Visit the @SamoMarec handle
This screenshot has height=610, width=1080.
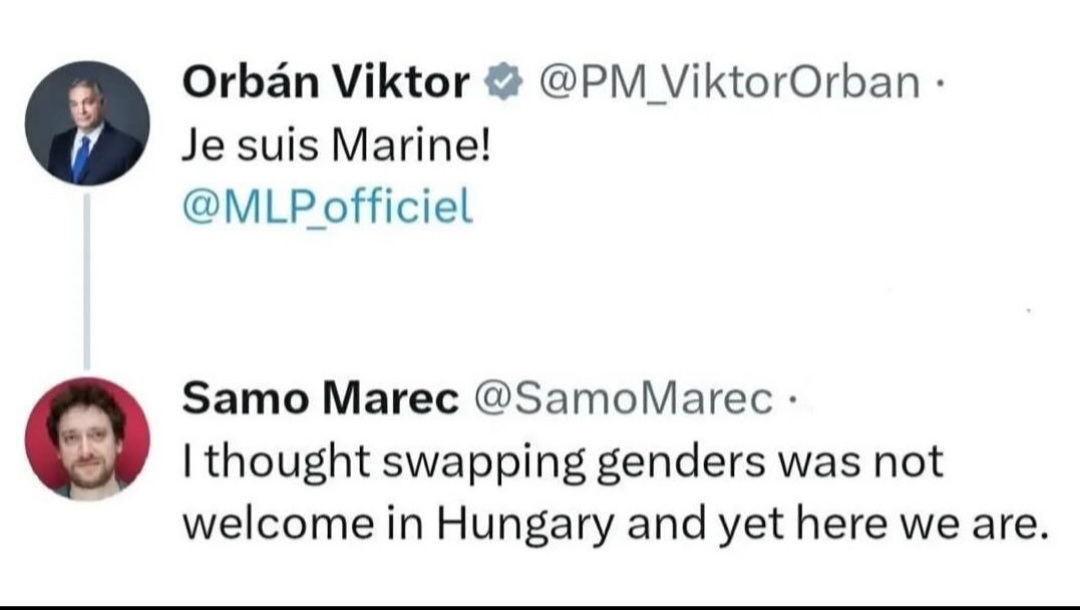[x=623, y=399]
